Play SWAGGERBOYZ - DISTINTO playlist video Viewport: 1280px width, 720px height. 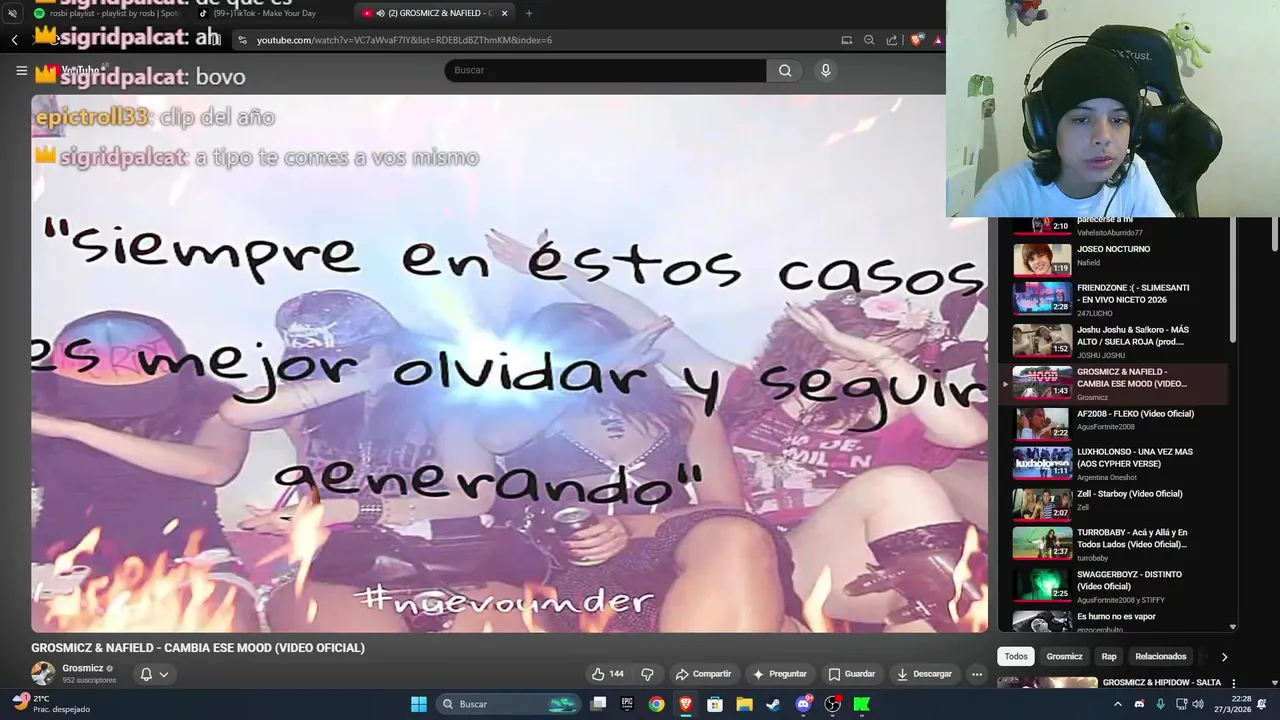1113,585
